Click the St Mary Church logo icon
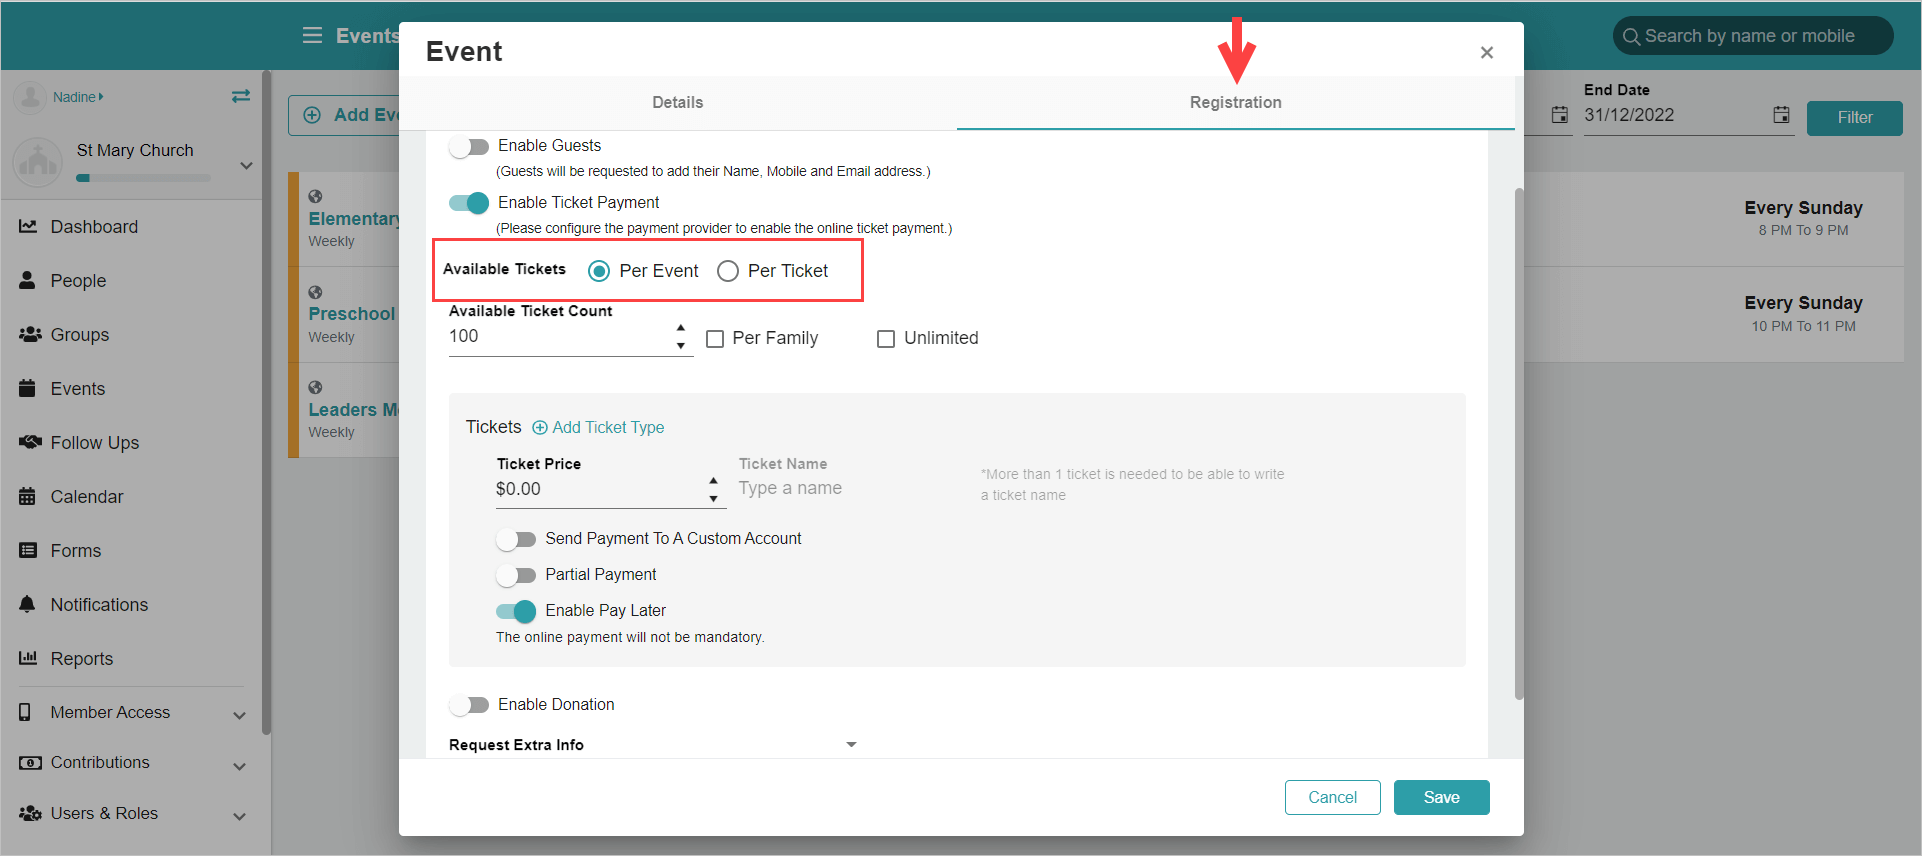Image resolution: width=1922 pixels, height=856 pixels. [x=38, y=162]
